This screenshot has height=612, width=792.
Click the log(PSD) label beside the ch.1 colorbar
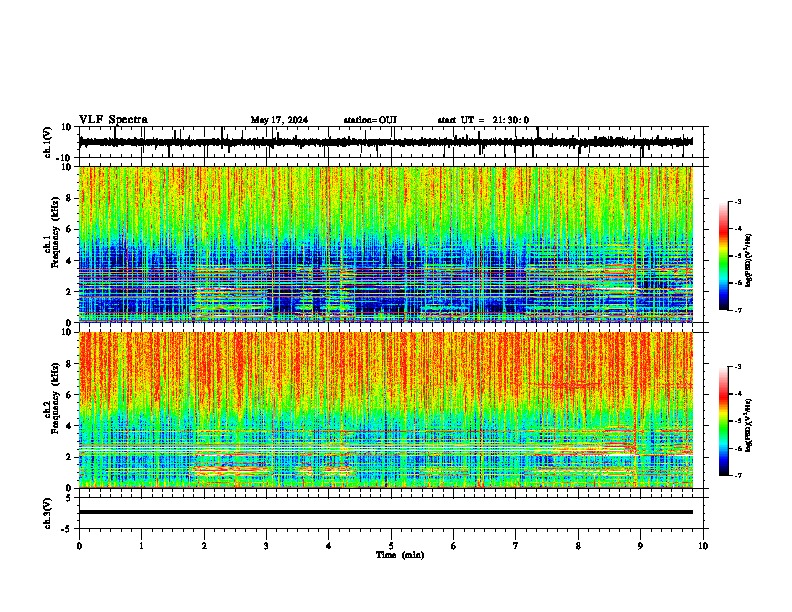coord(748,261)
